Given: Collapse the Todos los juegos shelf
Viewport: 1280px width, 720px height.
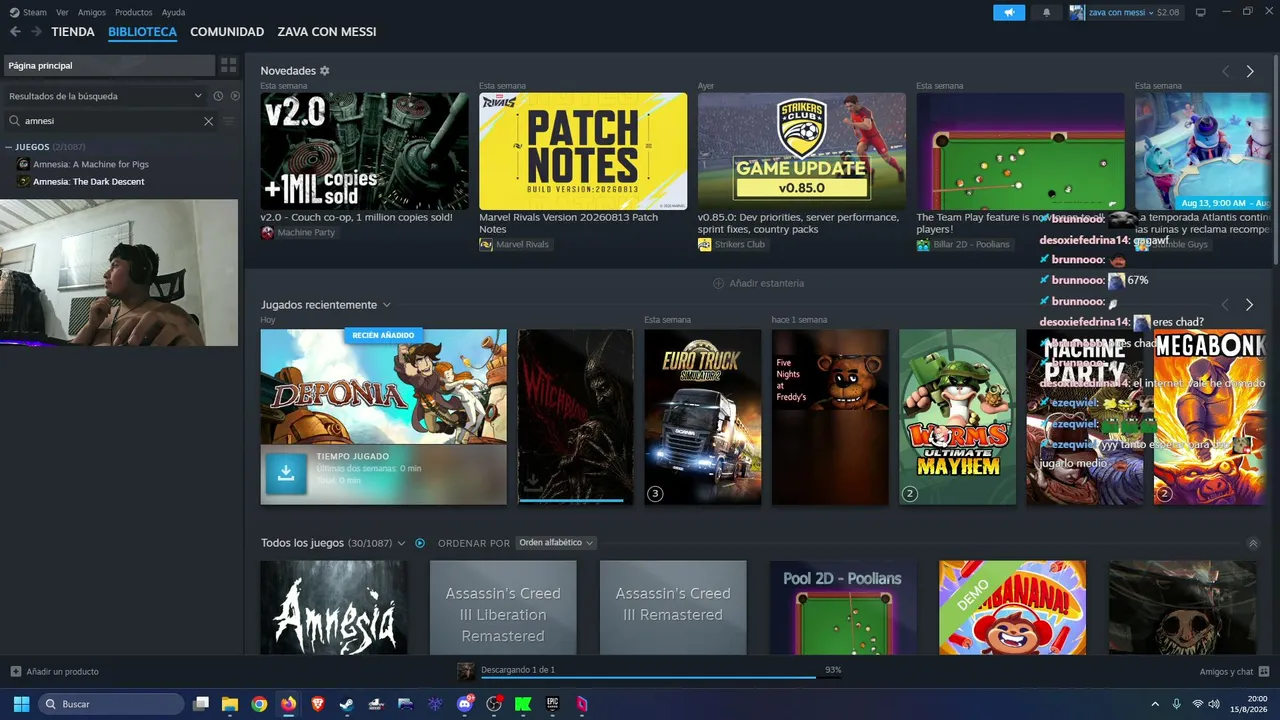Looking at the screenshot, I should pyautogui.click(x=1253, y=543).
